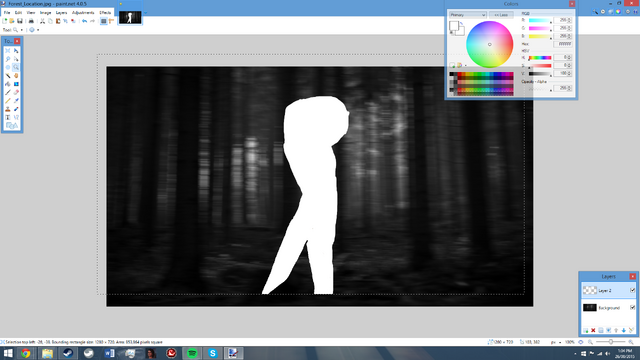This screenshot has height=360, width=640.
Task: Merge layer down in Layers panel
Action: click(x=609, y=330)
